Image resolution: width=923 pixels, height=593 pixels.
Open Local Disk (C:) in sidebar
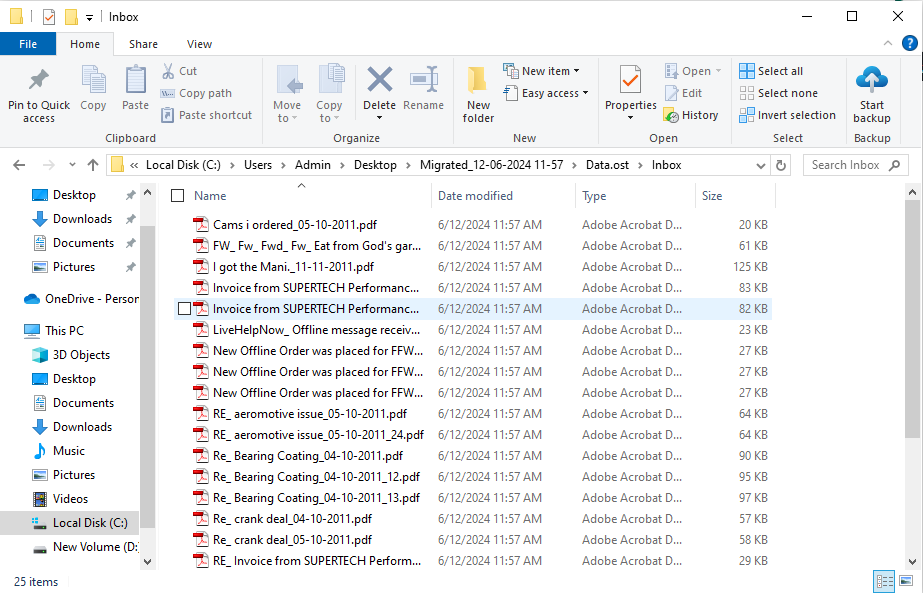80,523
